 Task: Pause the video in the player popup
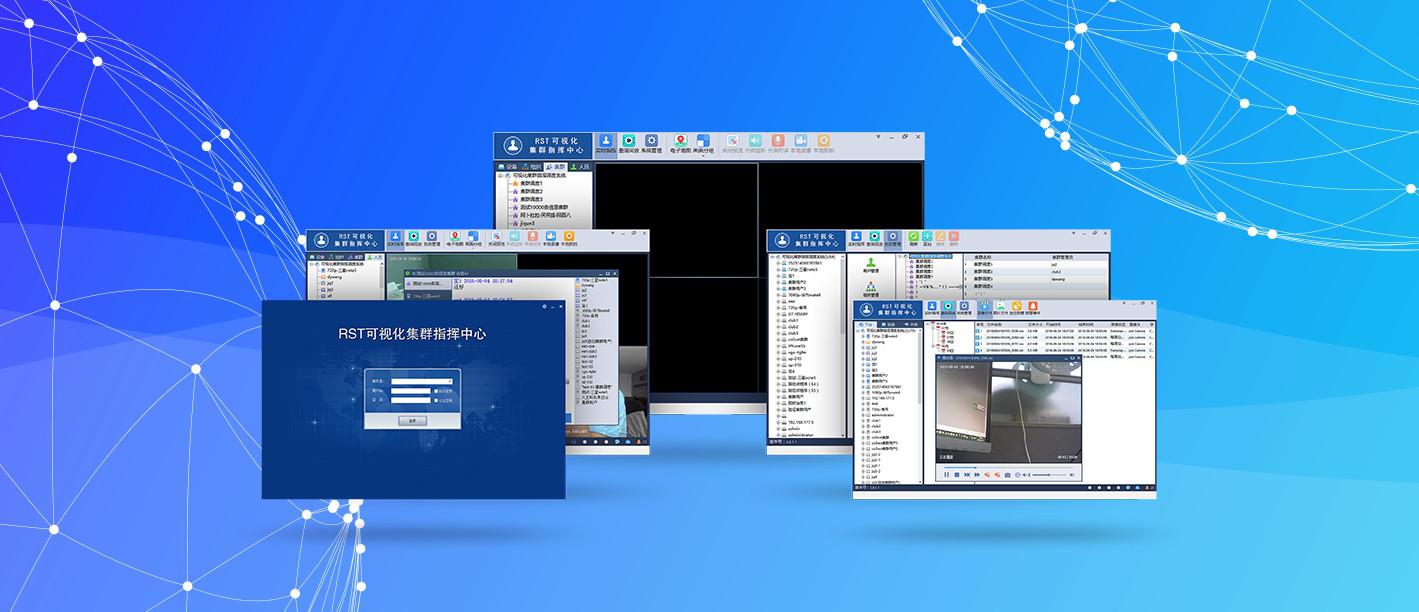pos(946,474)
